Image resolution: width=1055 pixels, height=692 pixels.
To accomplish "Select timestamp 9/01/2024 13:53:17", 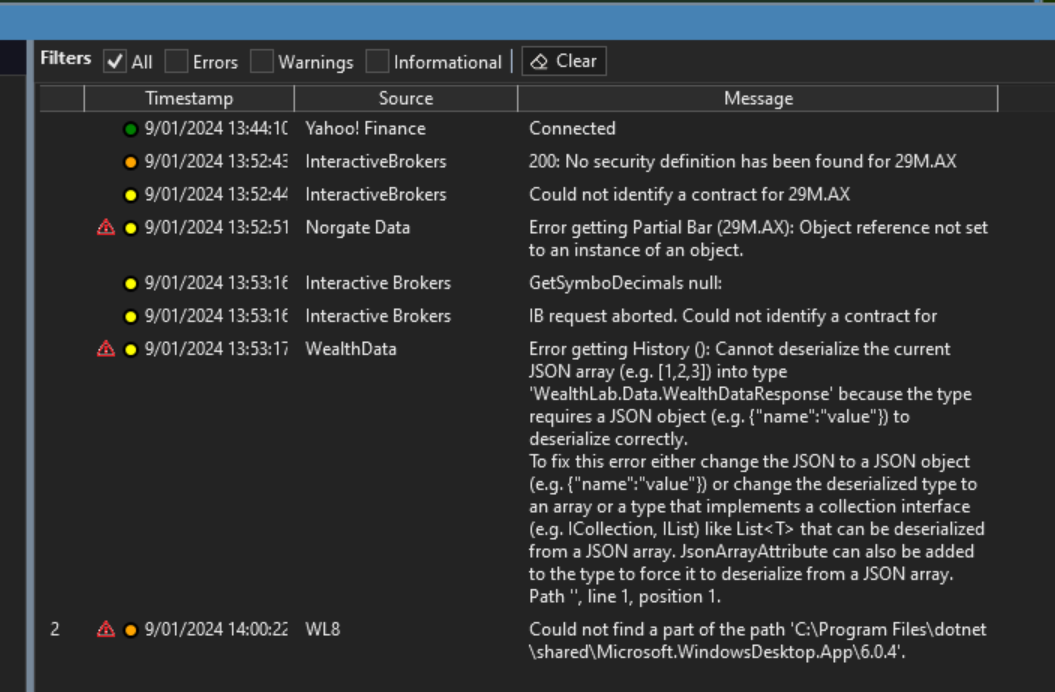I will 216,349.
